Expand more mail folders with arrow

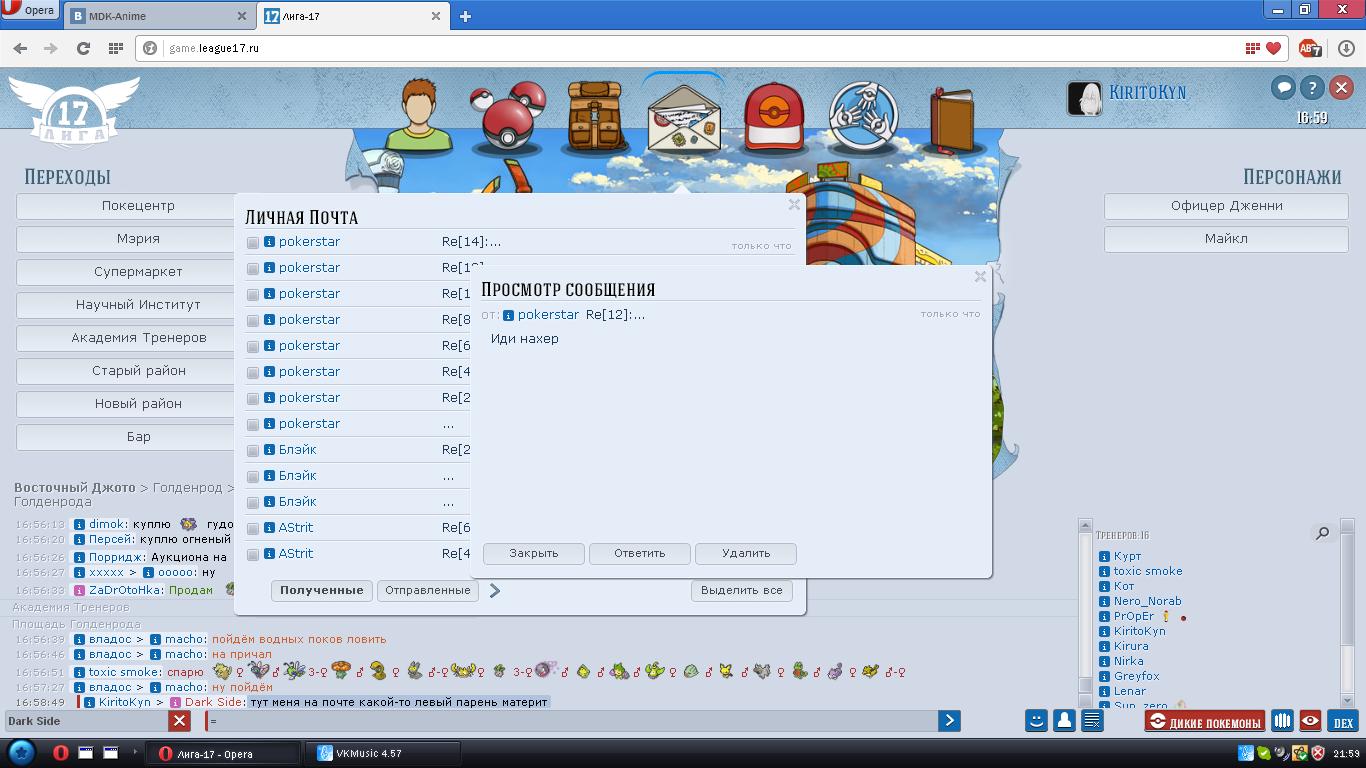[494, 591]
